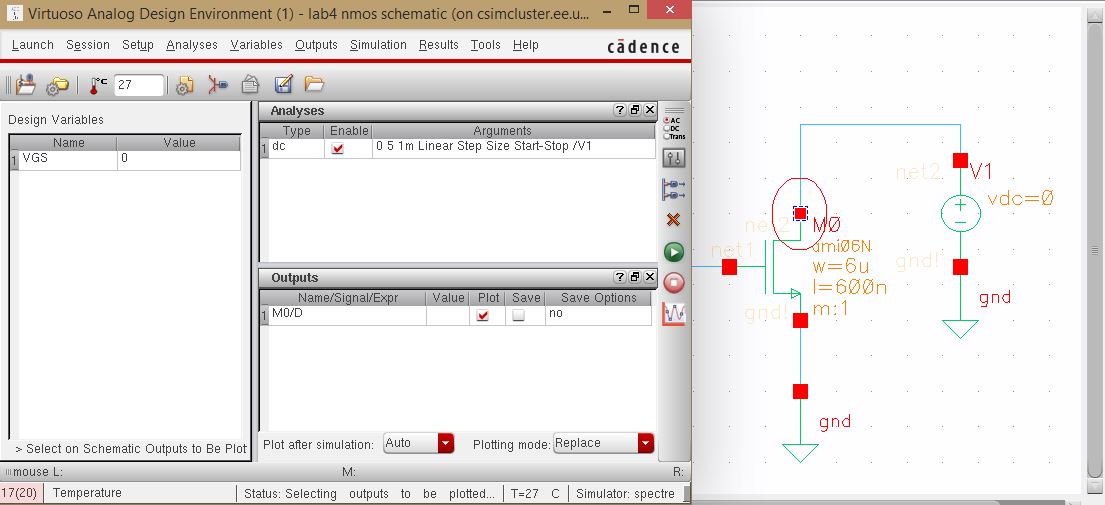Open the Results menu
Screen dimensions: 1105x505
click(438, 45)
